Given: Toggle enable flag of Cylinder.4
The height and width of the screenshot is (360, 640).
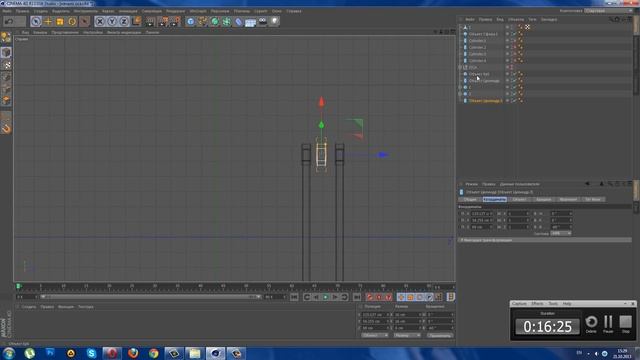Looking at the screenshot, I should (514, 60).
